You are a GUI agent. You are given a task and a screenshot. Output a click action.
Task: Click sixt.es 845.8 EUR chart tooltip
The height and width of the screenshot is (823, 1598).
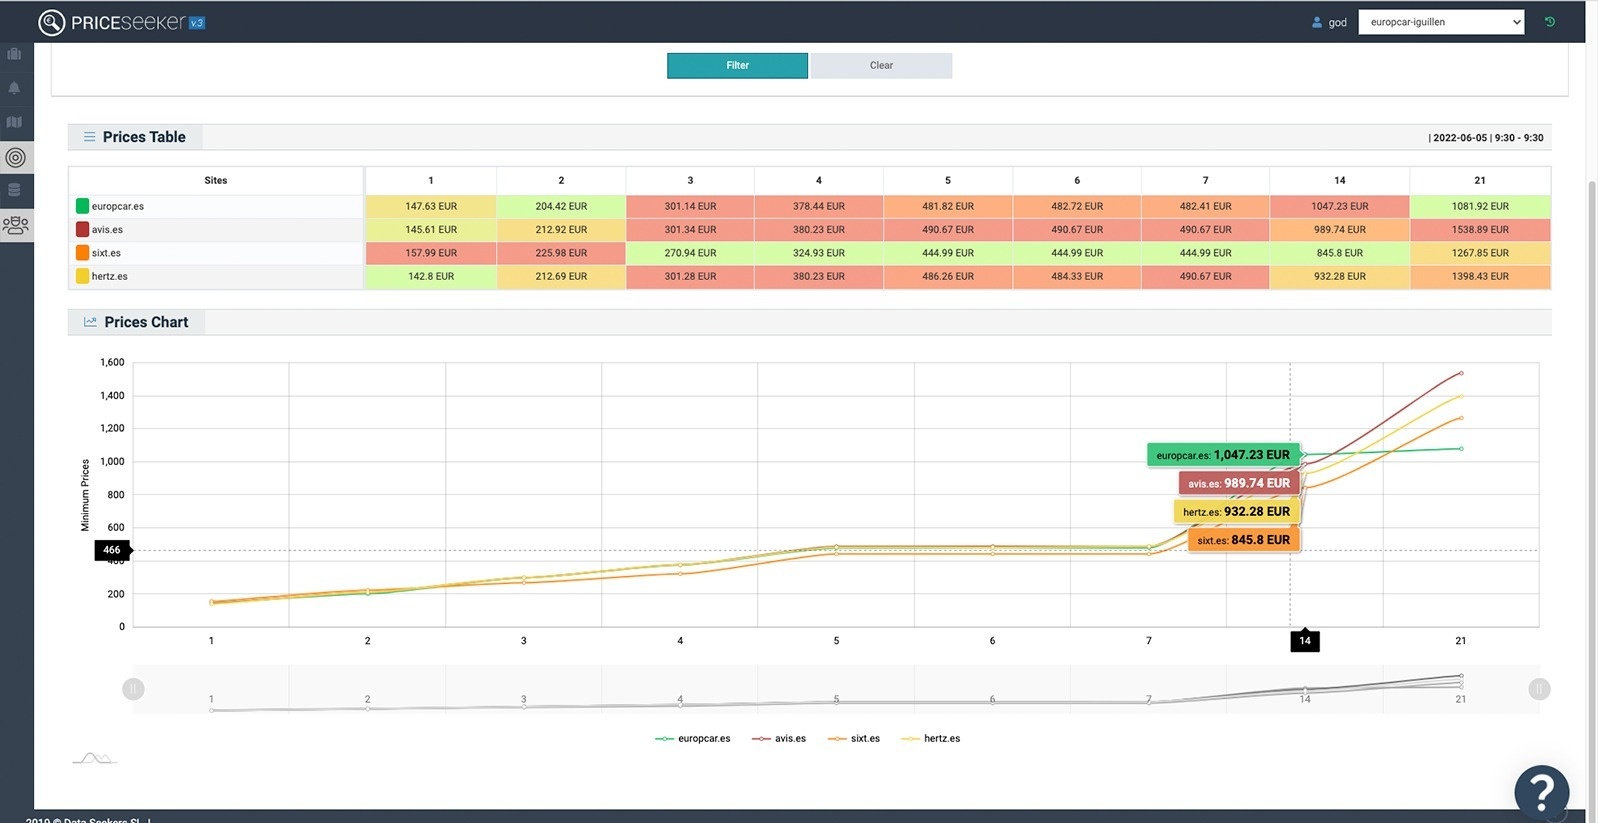click(1243, 540)
